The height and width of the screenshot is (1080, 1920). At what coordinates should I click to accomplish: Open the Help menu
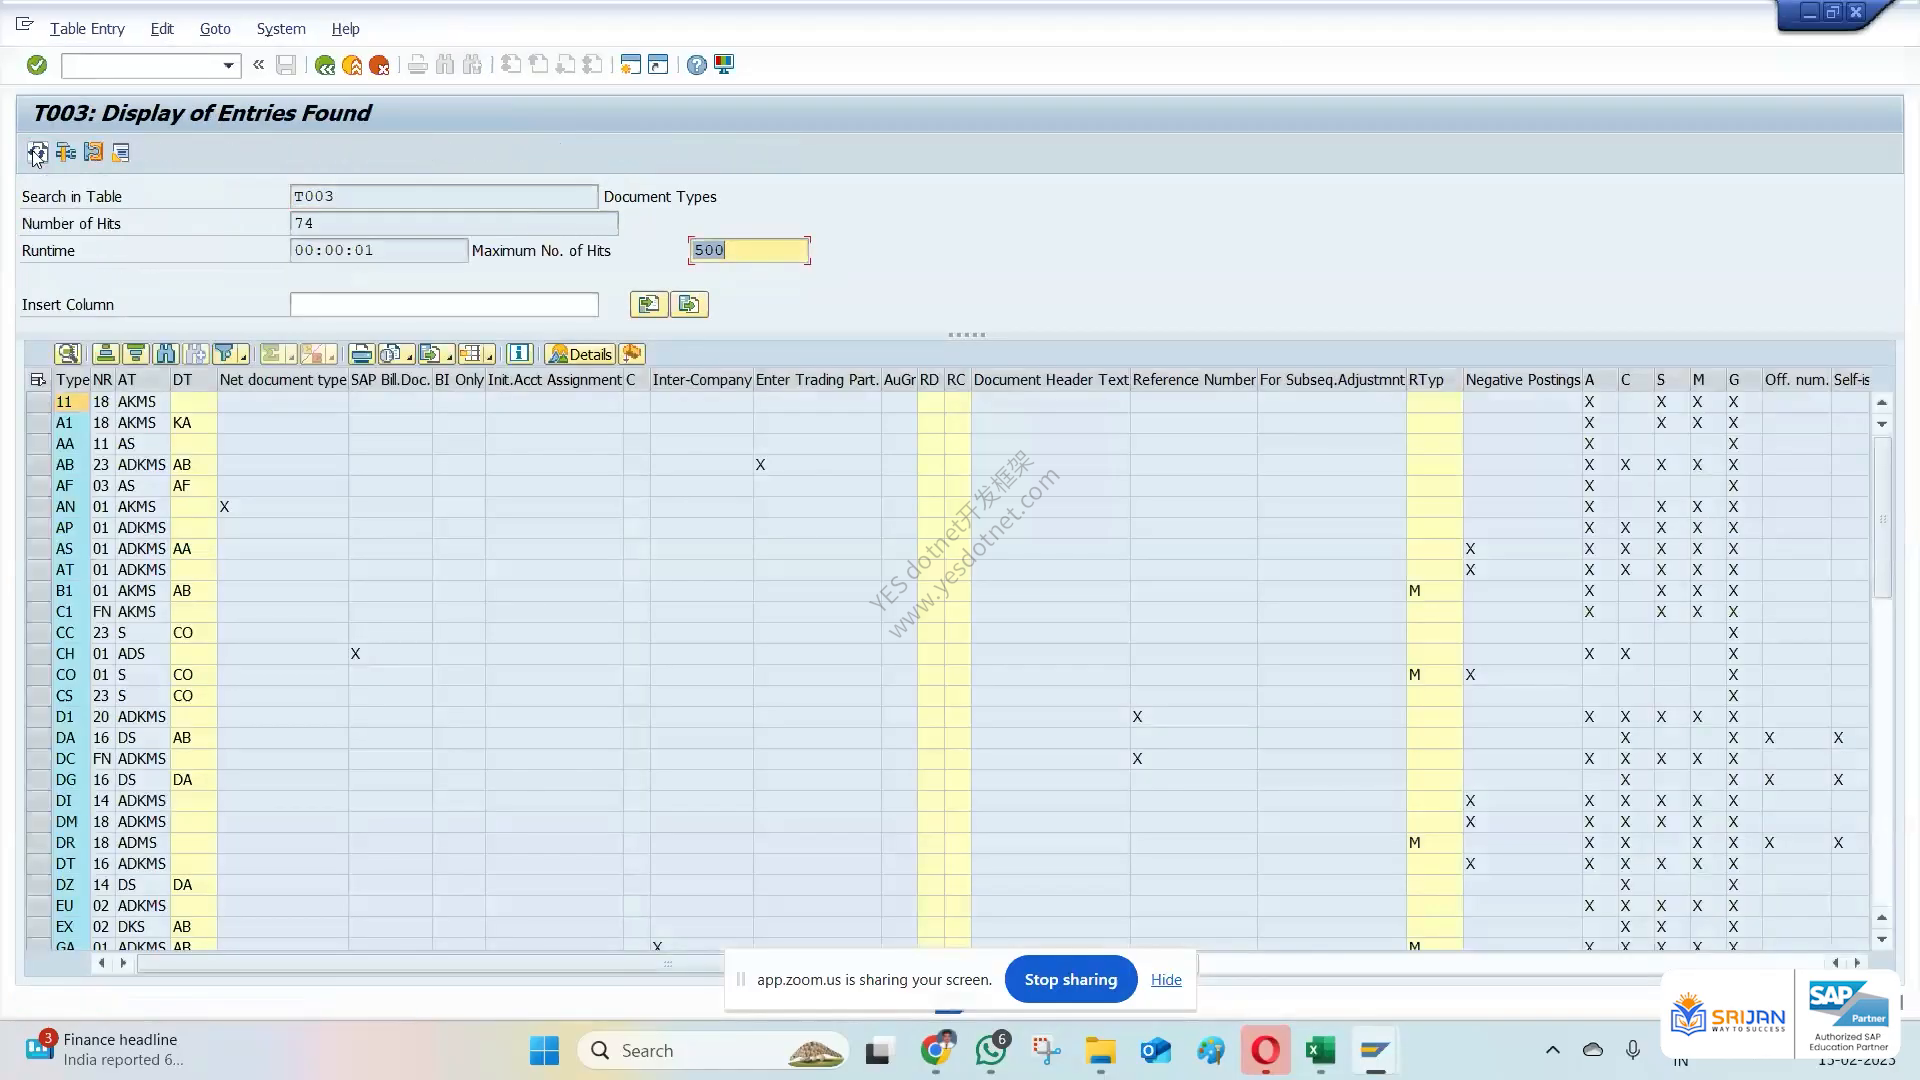(x=345, y=29)
